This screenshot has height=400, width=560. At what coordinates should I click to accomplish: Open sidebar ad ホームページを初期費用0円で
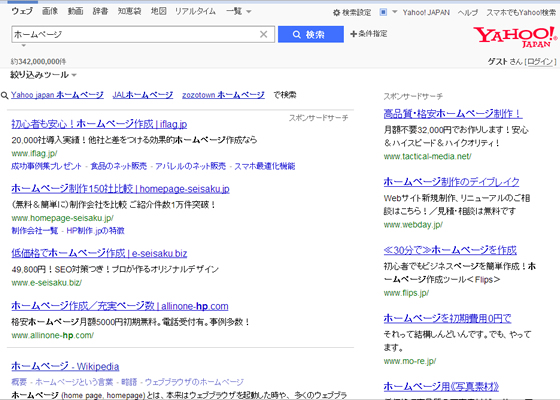pyautogui.click(x=448, y=318)
